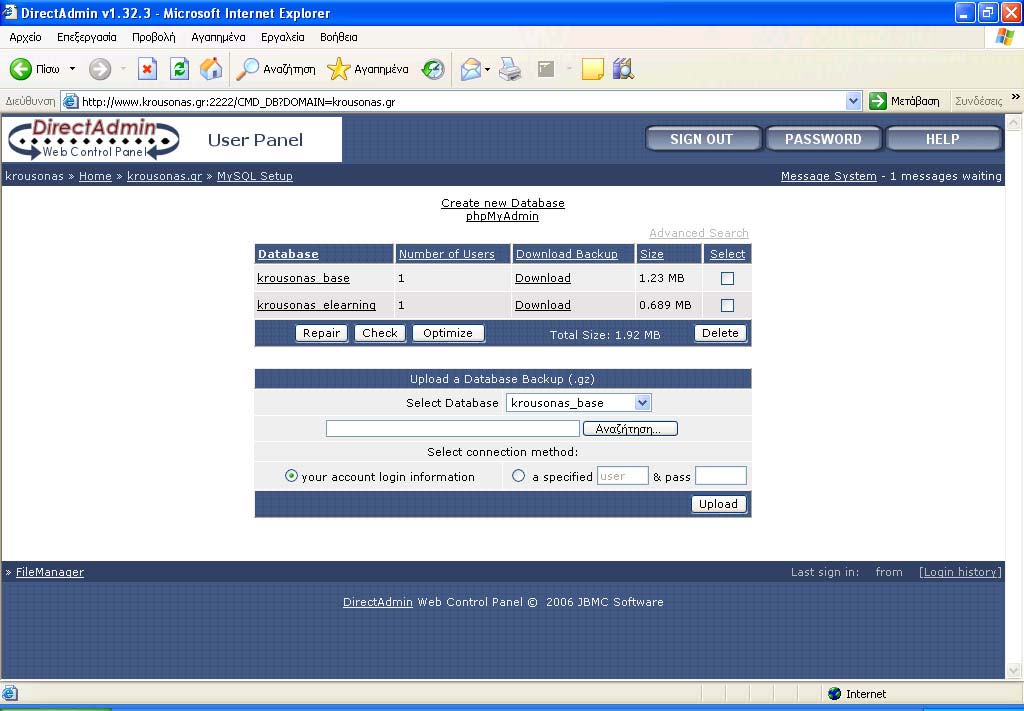Select the krousonas_base checkbox
Viewport: 1024px width, 711px height.
point(727,278)
